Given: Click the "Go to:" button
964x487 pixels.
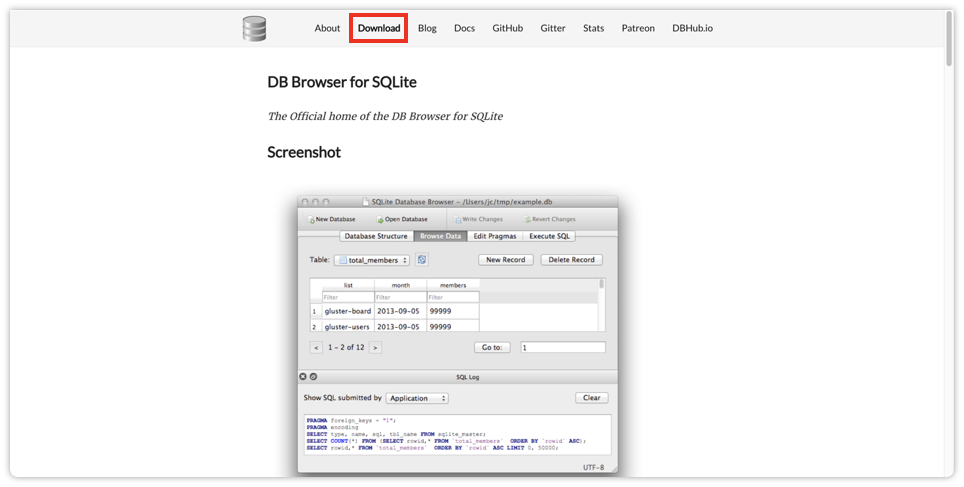Looking at the screenshot, I should click(492, 347).
